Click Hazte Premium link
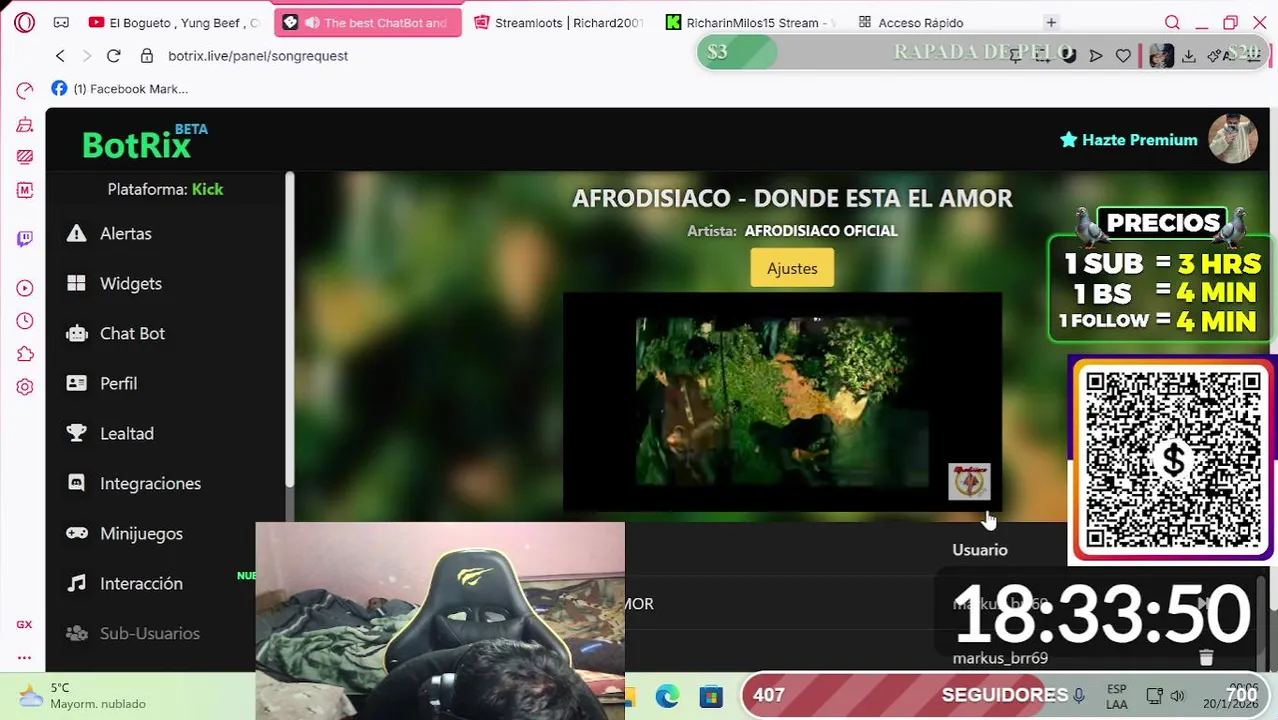 (1129, 140)
